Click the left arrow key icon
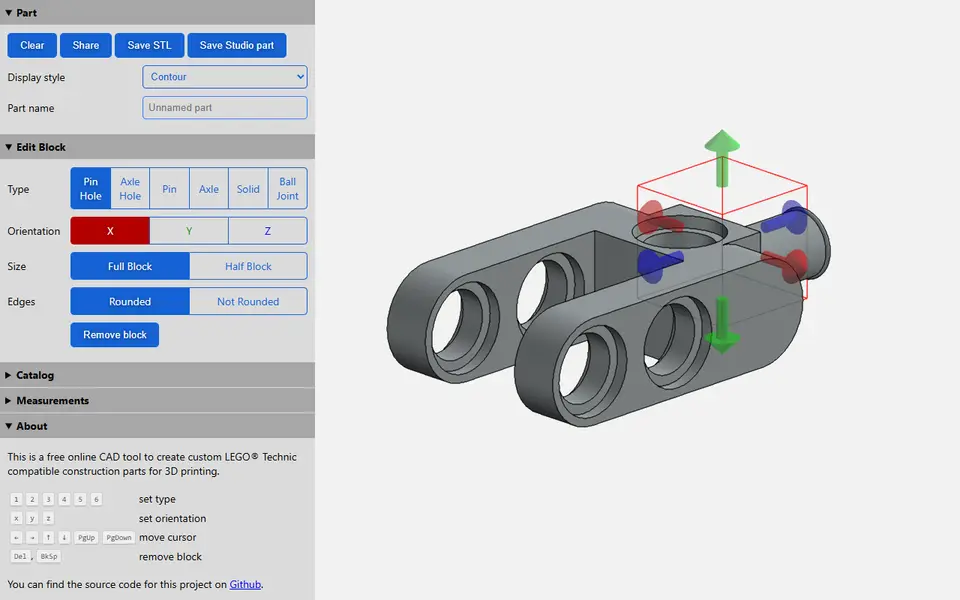Image resolution: width=960 pixels, height=600 pixels. click(17, 537)
